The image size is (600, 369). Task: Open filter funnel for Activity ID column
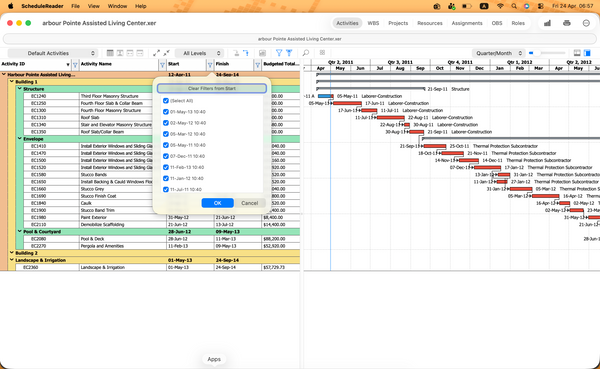click(x=75, y=65)
